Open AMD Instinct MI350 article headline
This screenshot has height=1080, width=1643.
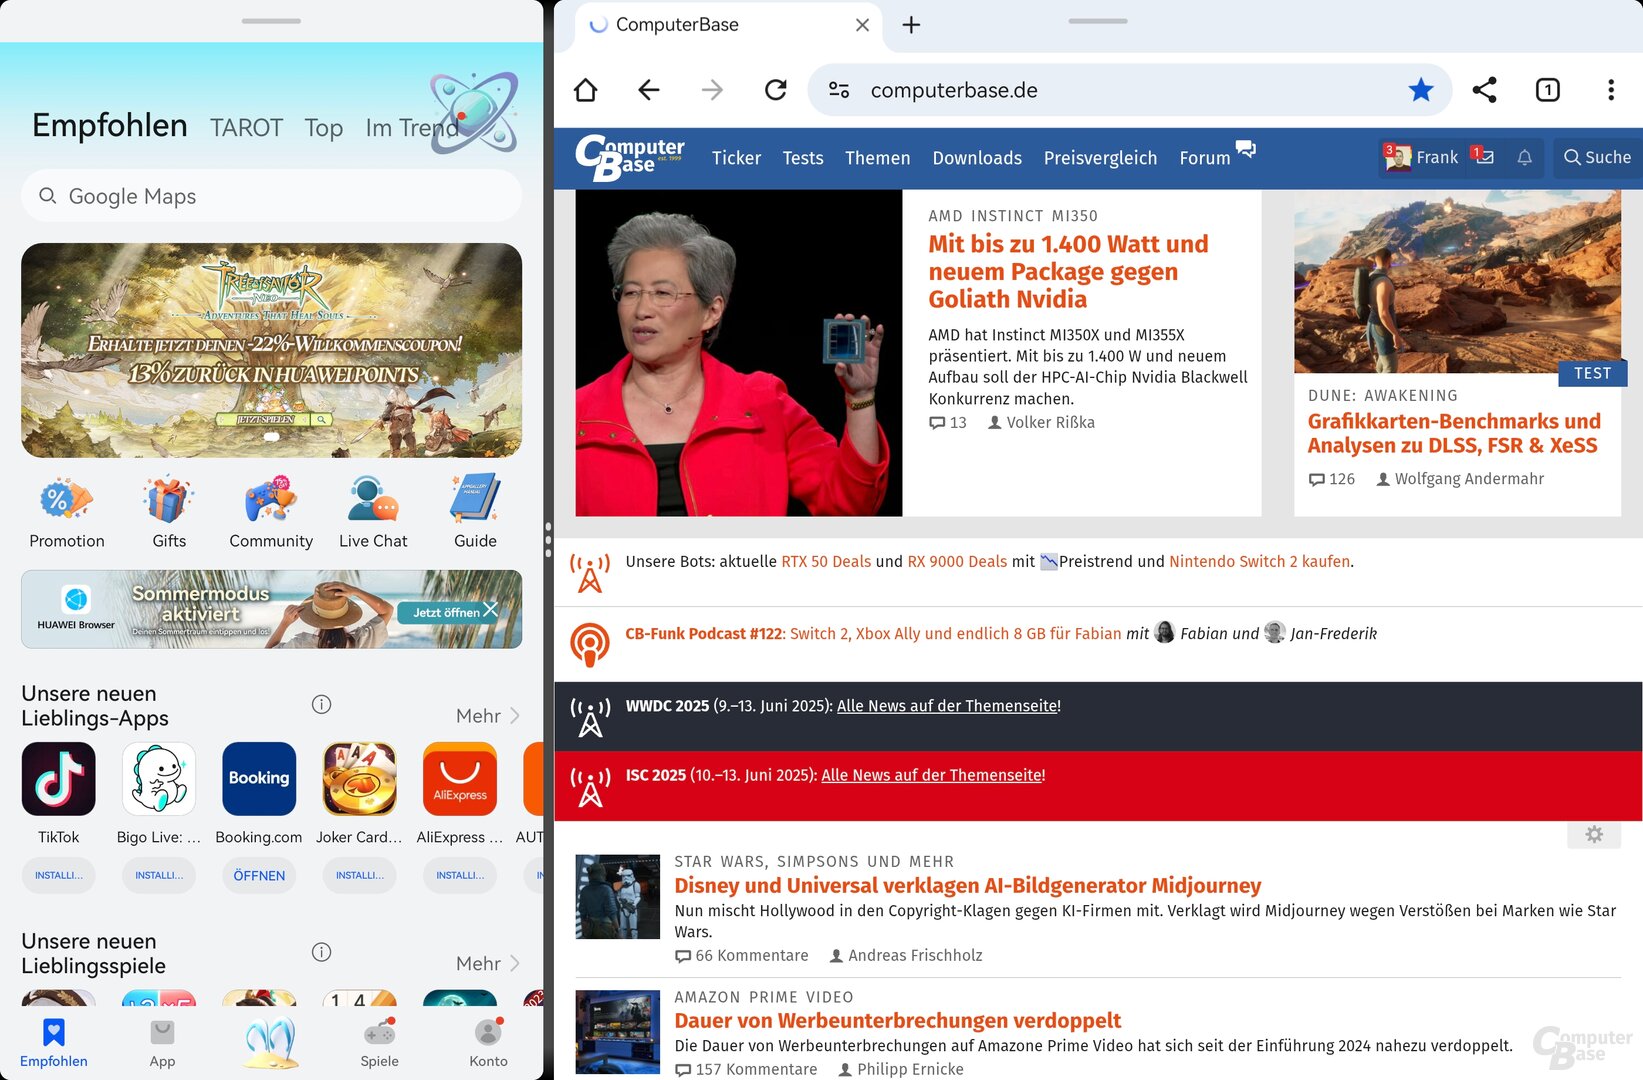[1068, 271]
